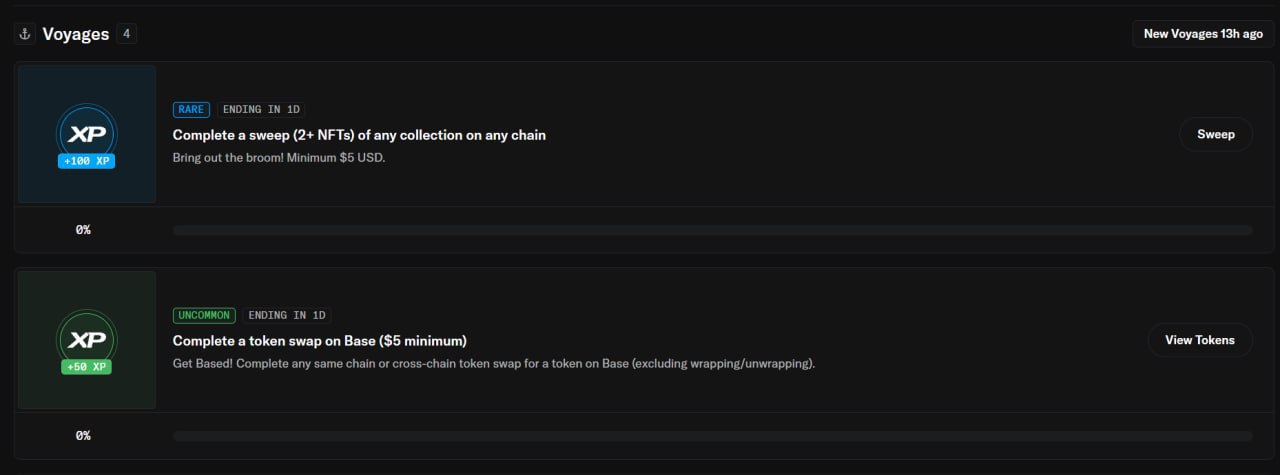Click the anchor icon beside Voyages
Image resolution: width=1280 pixels, height=475 pixels.
click(25, 34)
